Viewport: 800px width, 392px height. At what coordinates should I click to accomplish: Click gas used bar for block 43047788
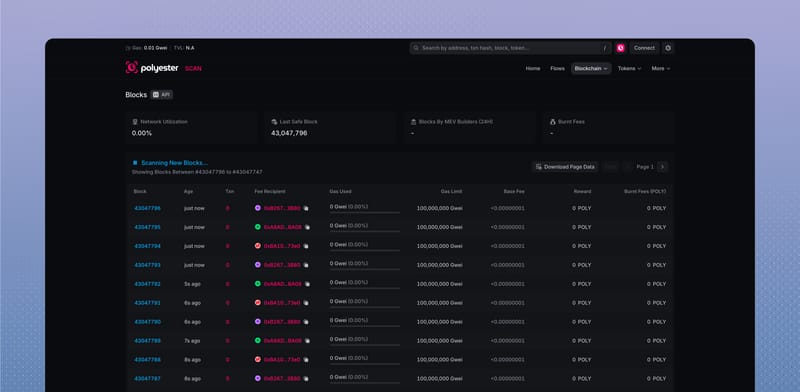365,363
